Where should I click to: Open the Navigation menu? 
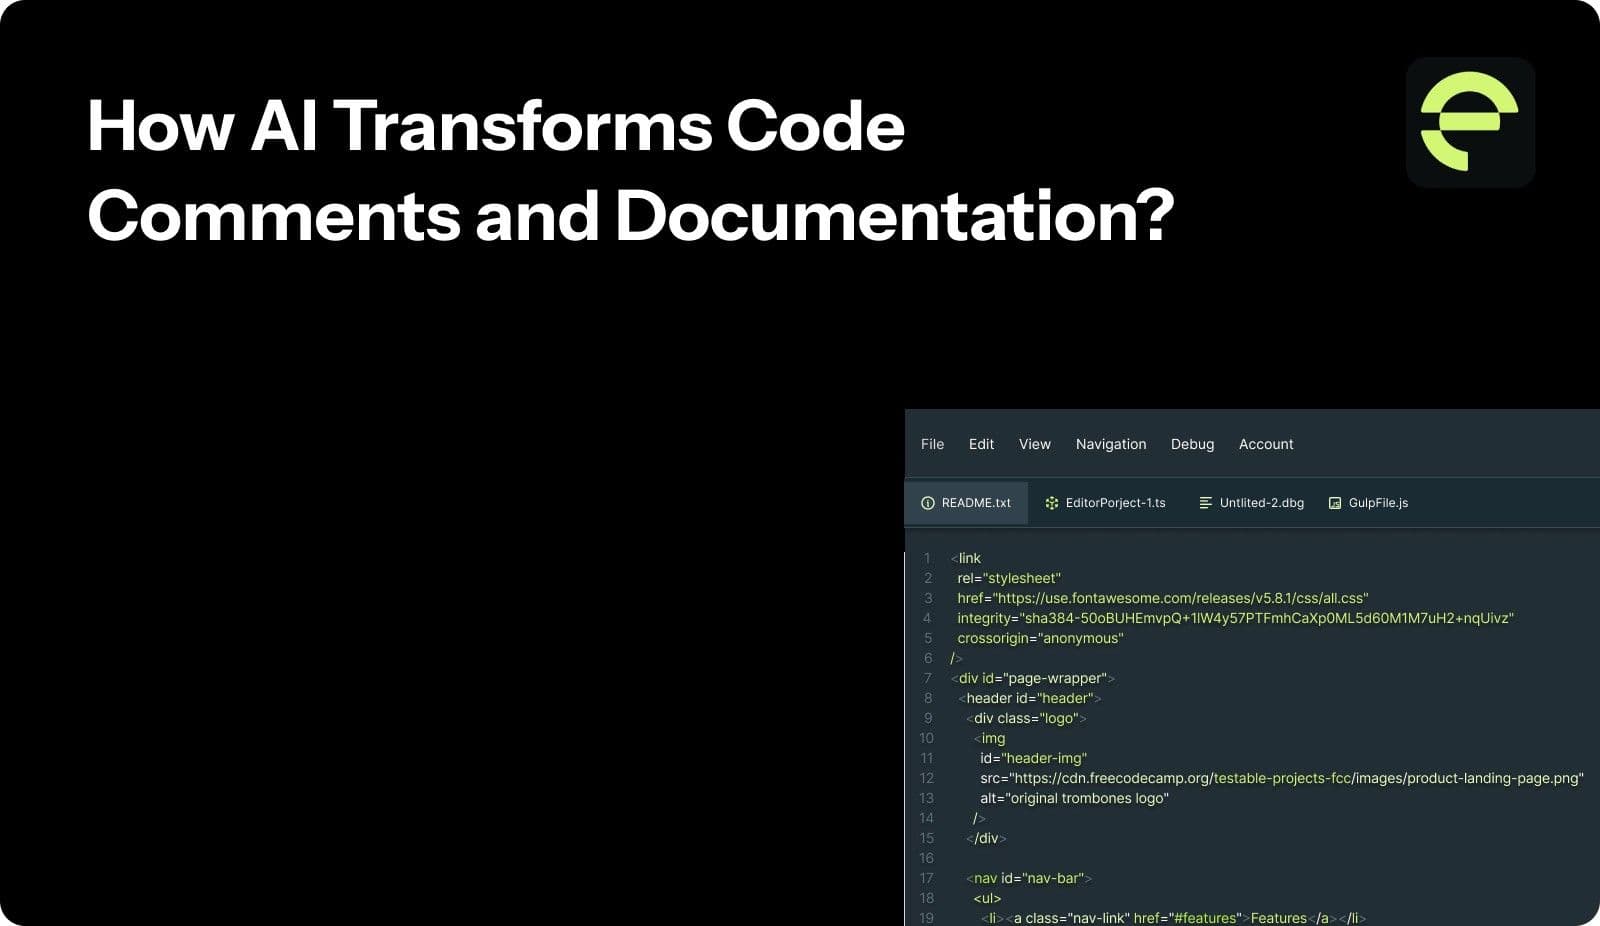pyautogui.click(x=1111, y=444)
